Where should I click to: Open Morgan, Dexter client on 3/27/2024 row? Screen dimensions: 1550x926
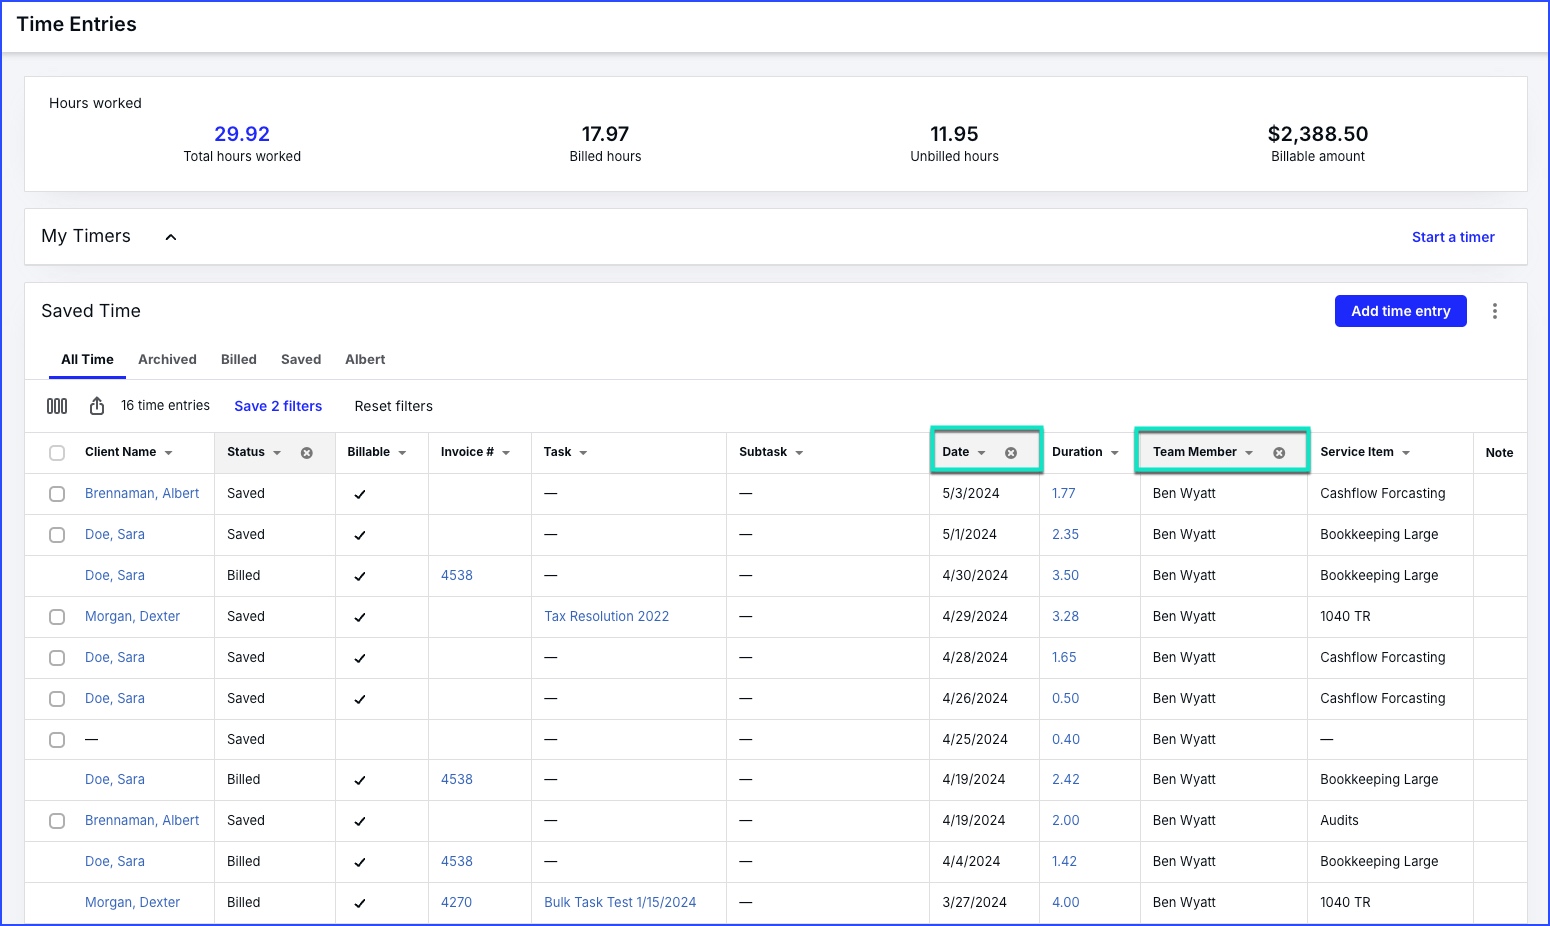tap(132, 902)
